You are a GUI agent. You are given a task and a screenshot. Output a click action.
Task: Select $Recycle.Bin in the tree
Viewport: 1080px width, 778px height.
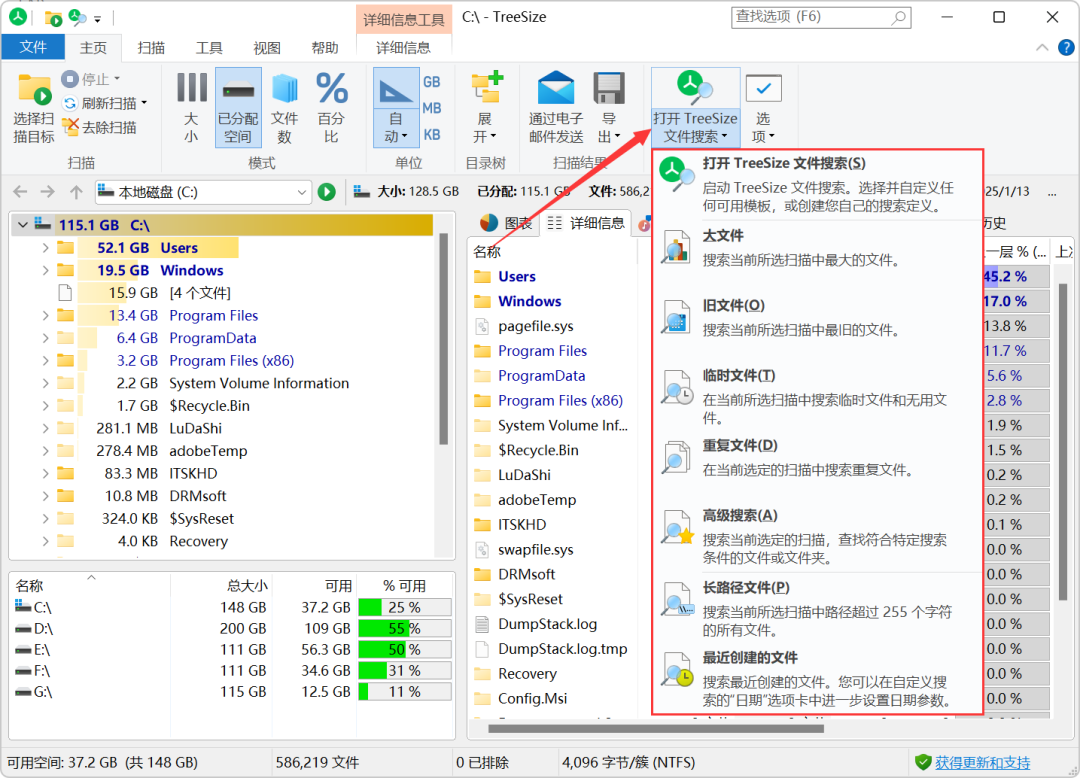tap(209, 406)
